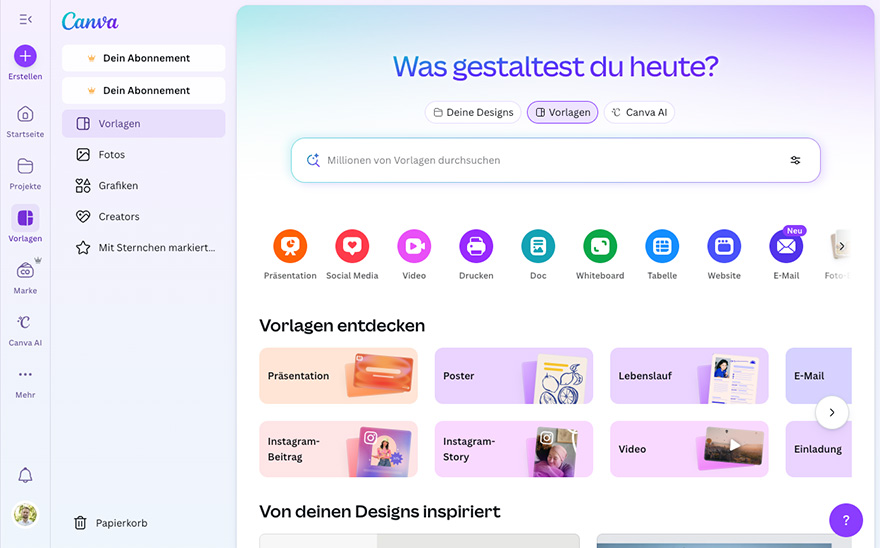Open Lebenslauf template card
Viewport: 880px width, 548px height.
tap(689, 376)
